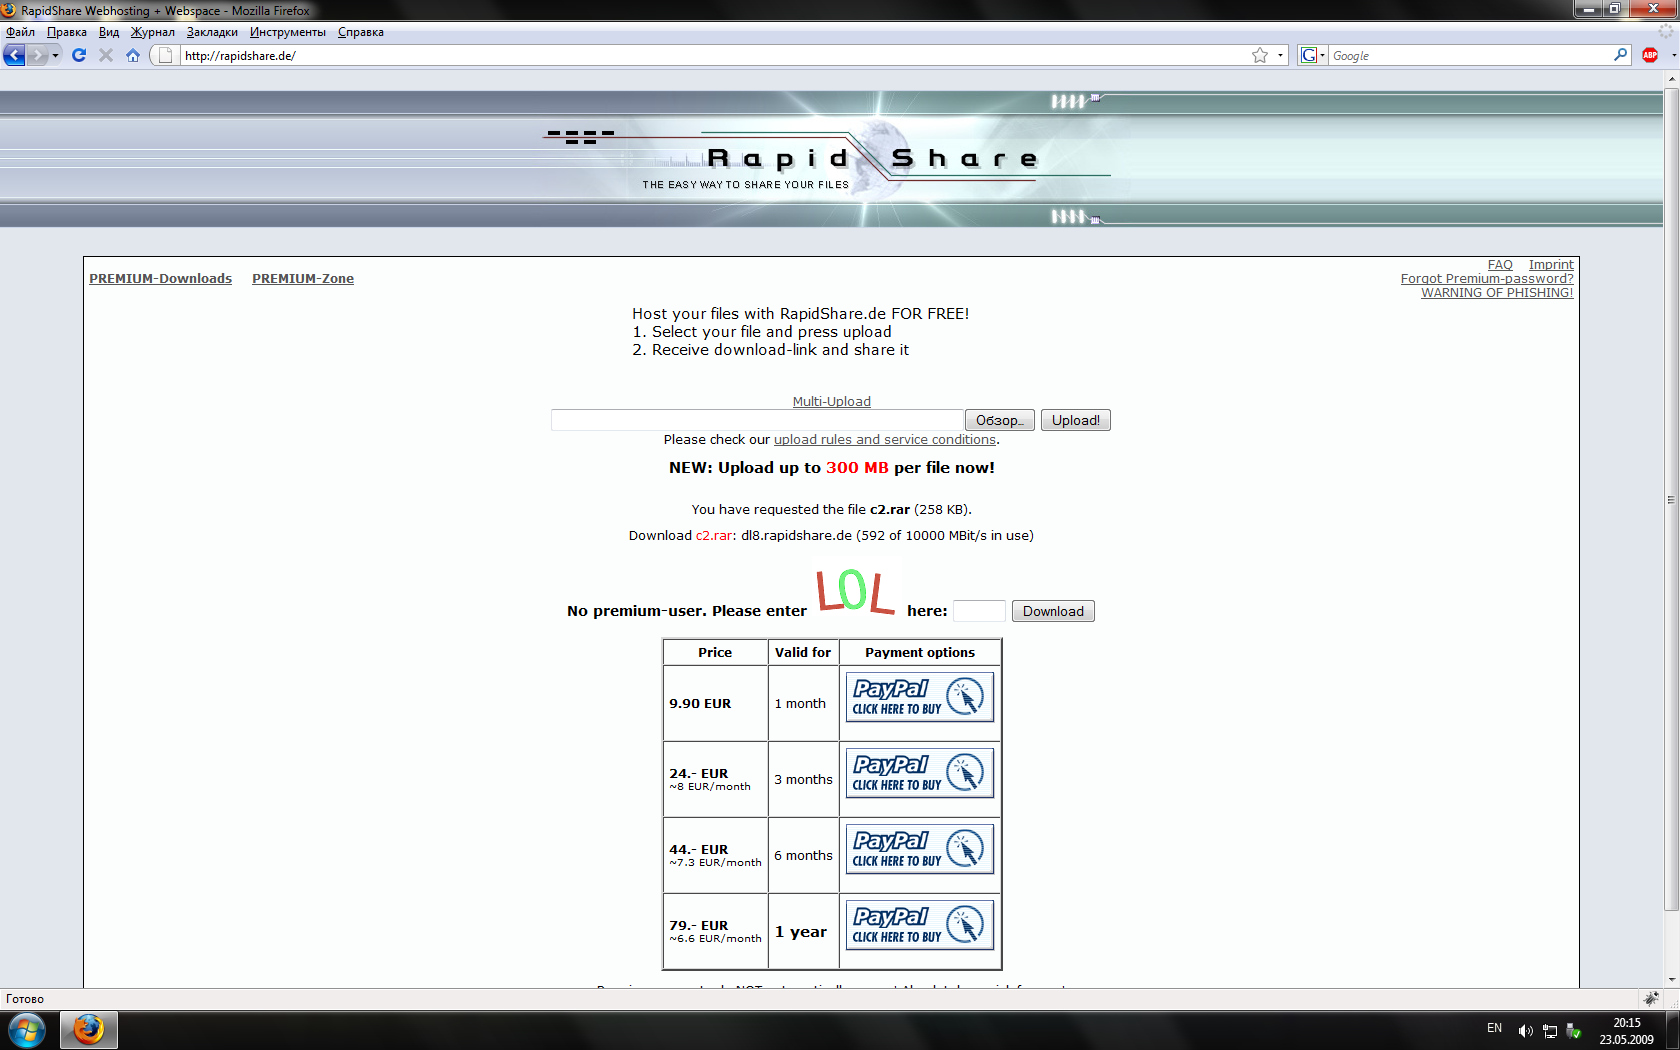Click the Rapid Share header logo

tap(873, 159)
